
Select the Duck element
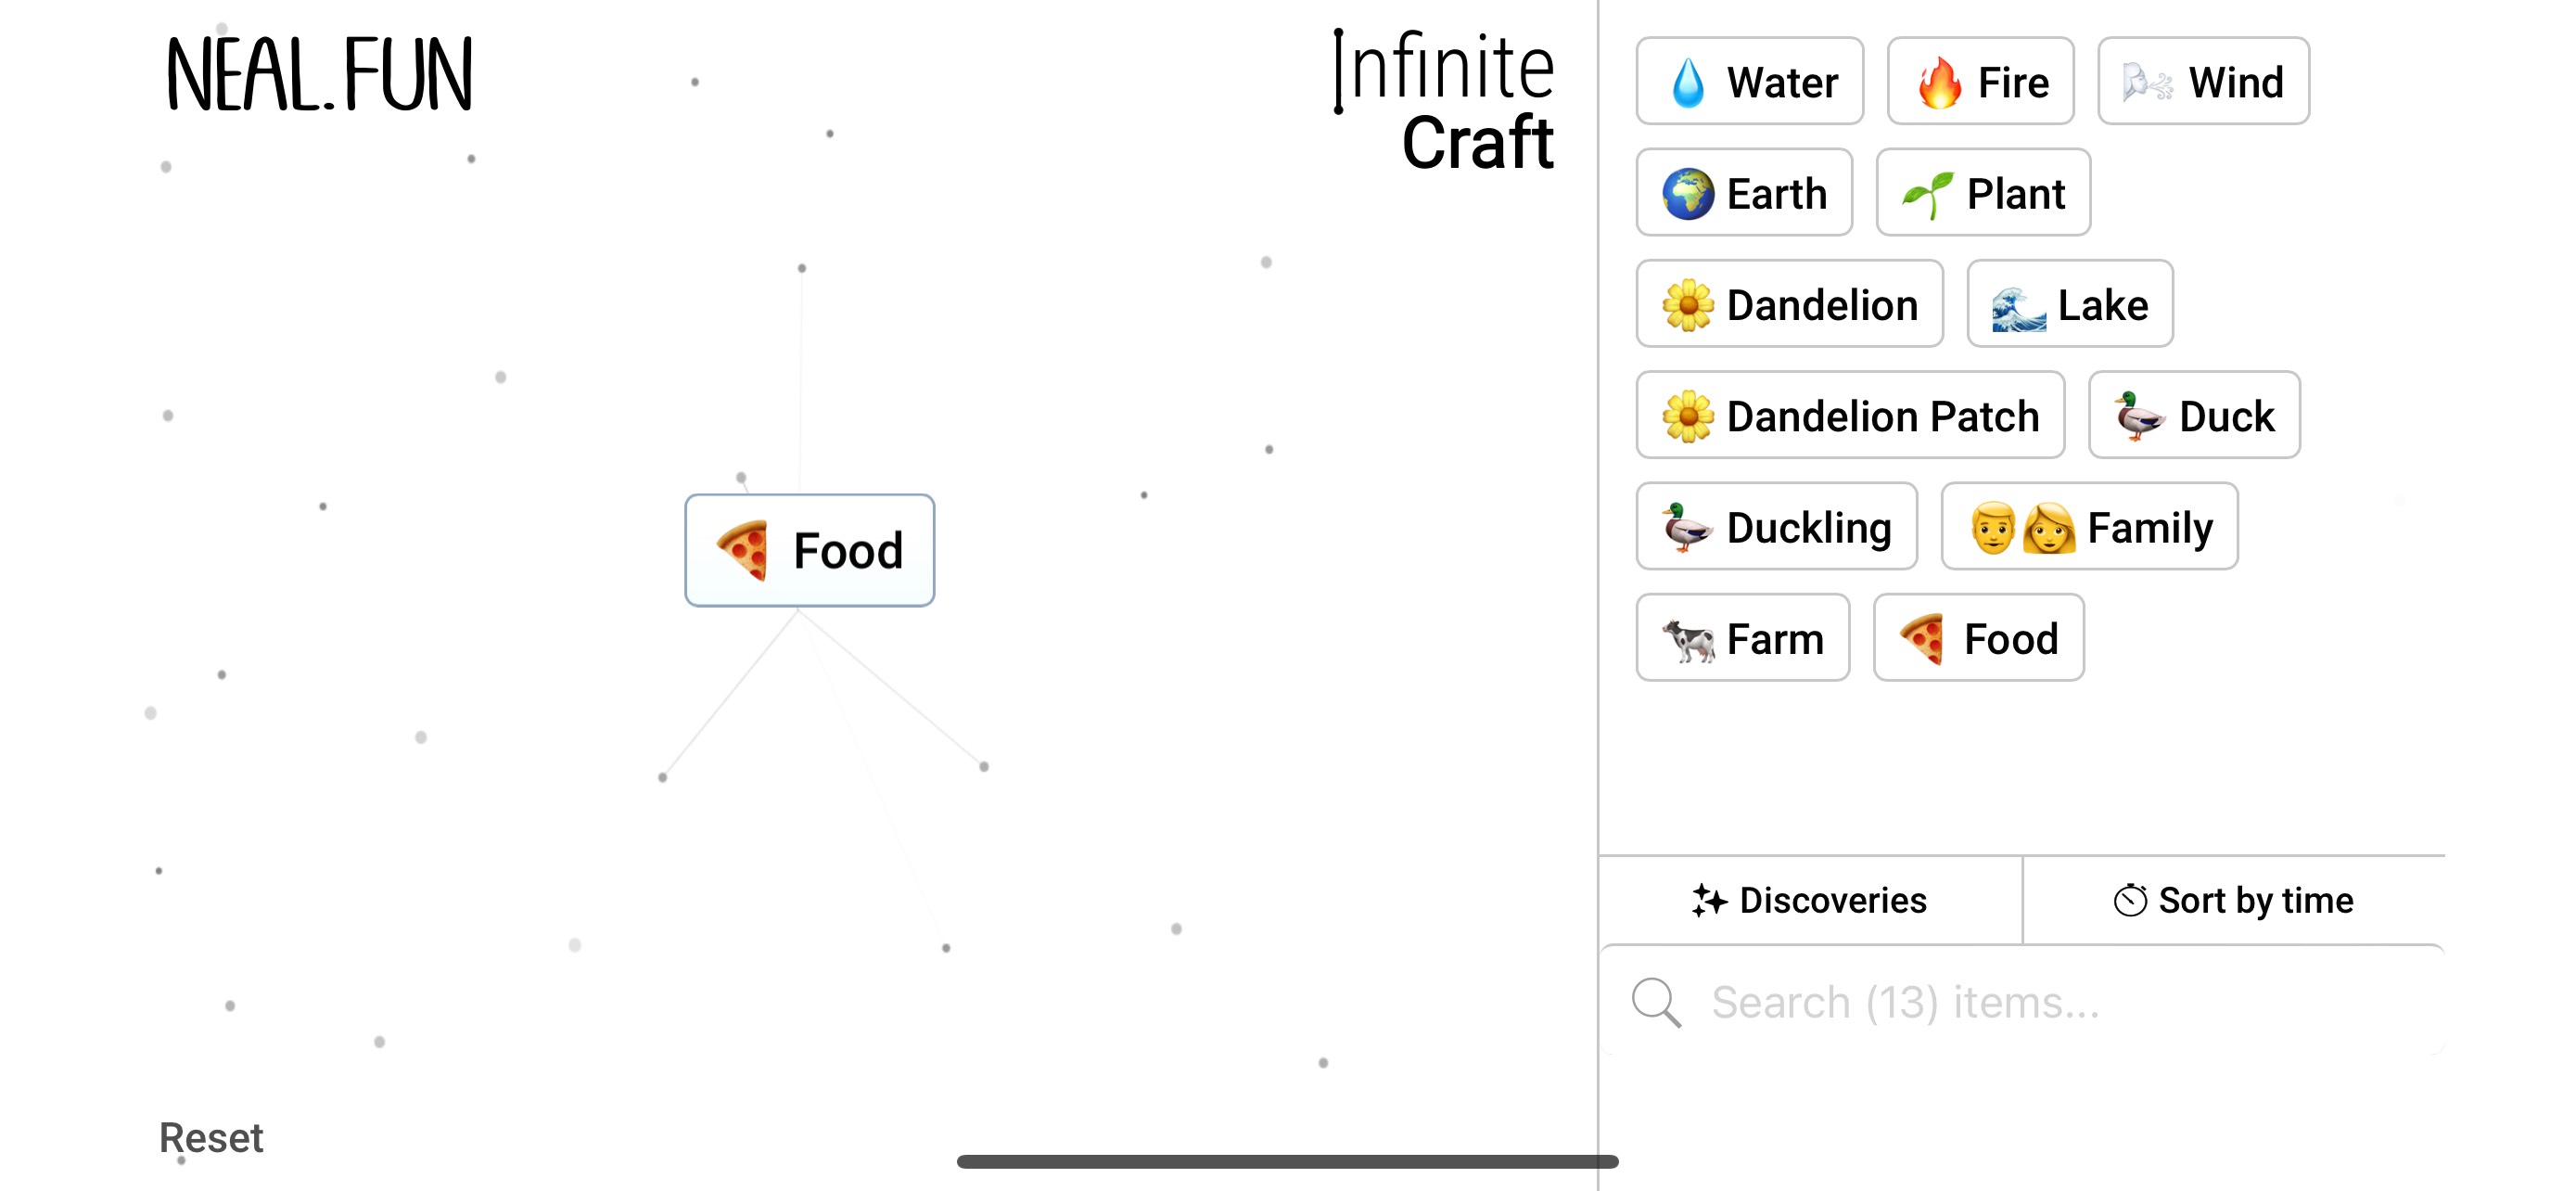(x=2194, y=415)
